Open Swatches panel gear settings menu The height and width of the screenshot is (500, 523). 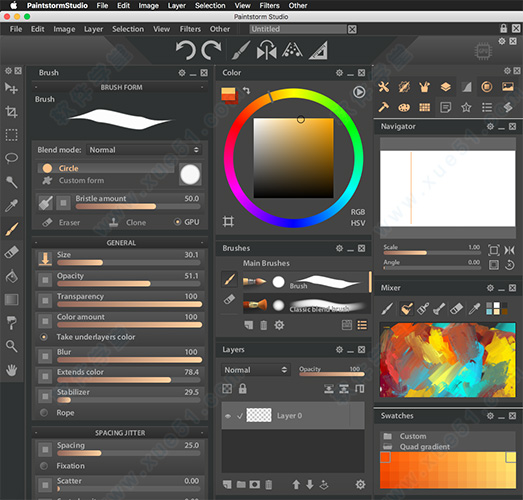(490, 416)
